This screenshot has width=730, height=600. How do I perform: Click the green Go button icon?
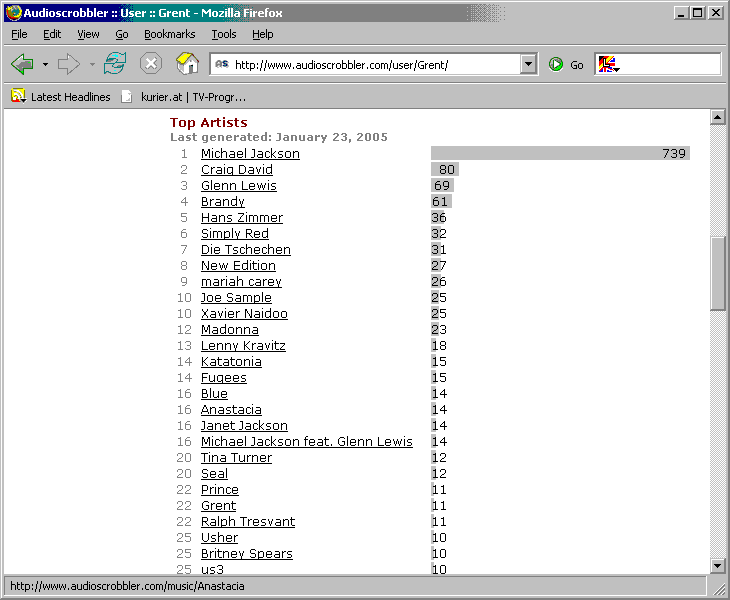[556, 65]
